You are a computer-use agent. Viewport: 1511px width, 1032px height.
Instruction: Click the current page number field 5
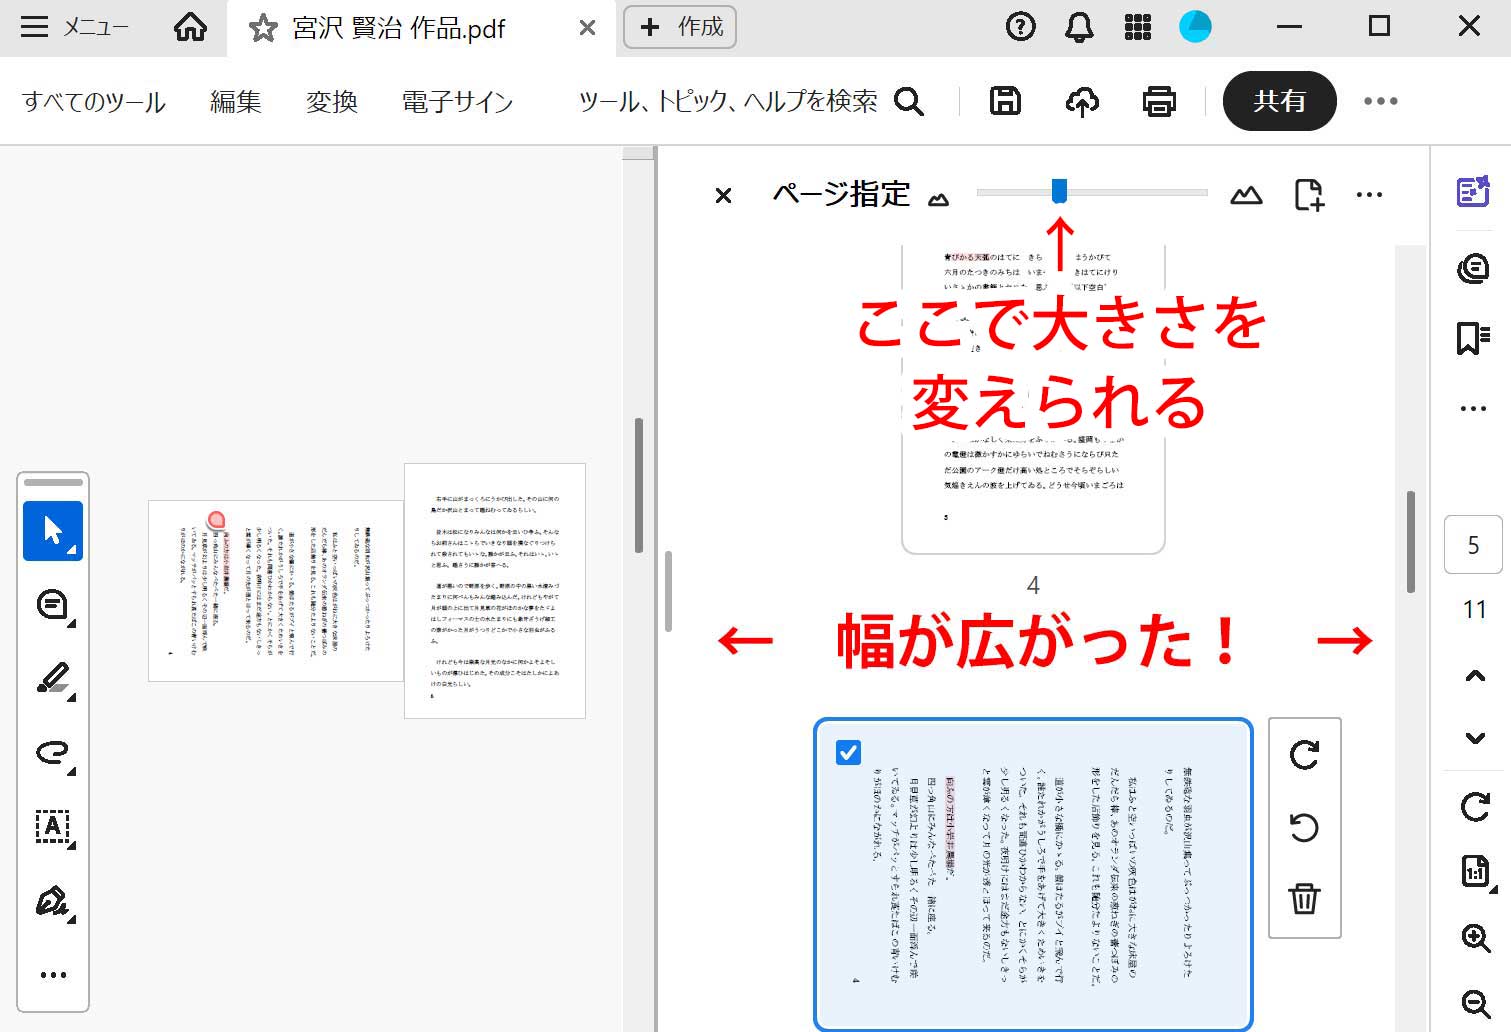coord(1473,545)
